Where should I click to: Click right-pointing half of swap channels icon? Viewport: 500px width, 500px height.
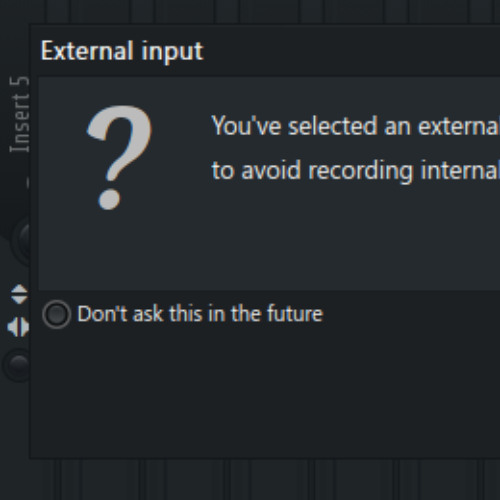(24, 327)
